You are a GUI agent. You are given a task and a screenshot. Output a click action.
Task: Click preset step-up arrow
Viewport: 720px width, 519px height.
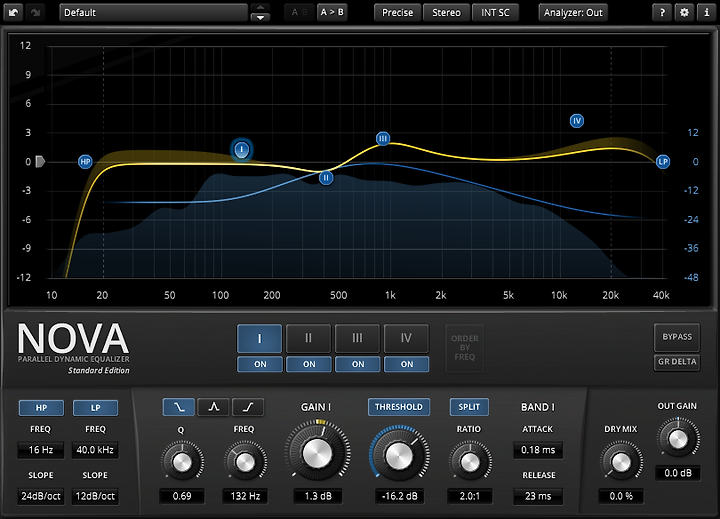point(260,7)
